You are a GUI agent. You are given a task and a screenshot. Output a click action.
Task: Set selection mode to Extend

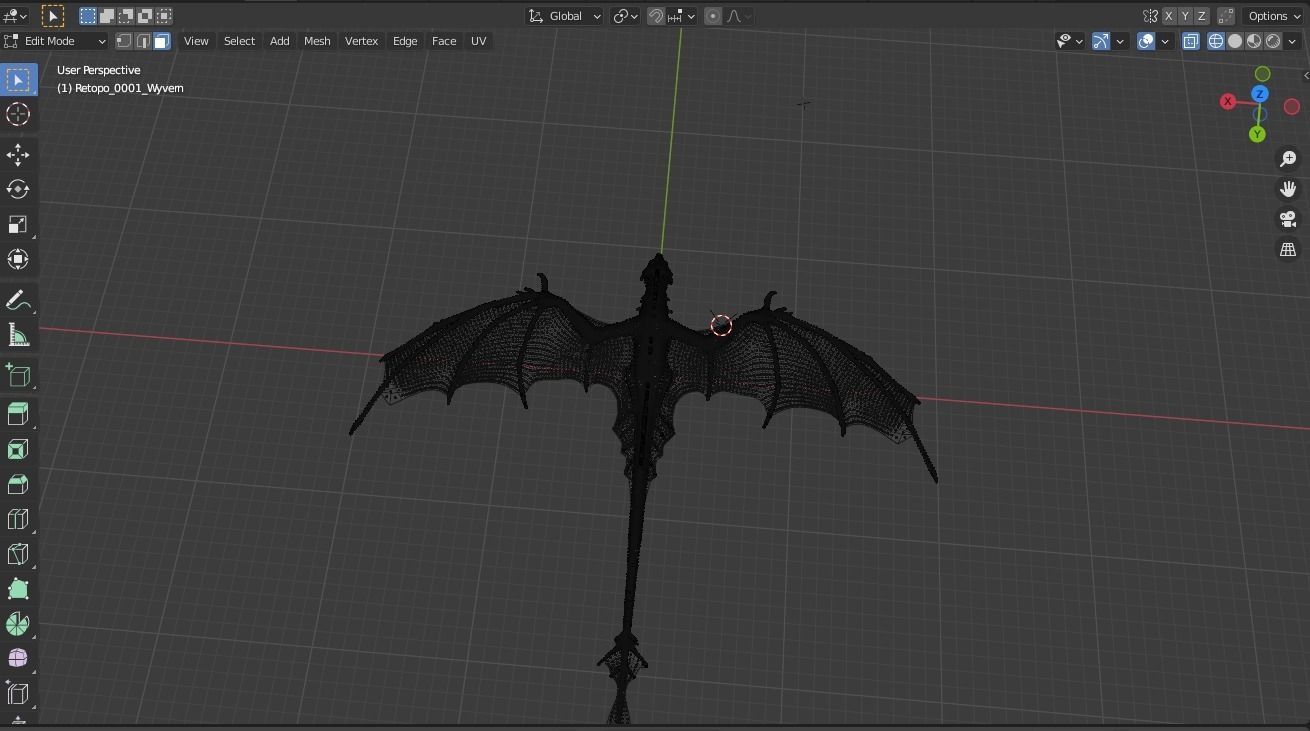click(x=107, y=16)
